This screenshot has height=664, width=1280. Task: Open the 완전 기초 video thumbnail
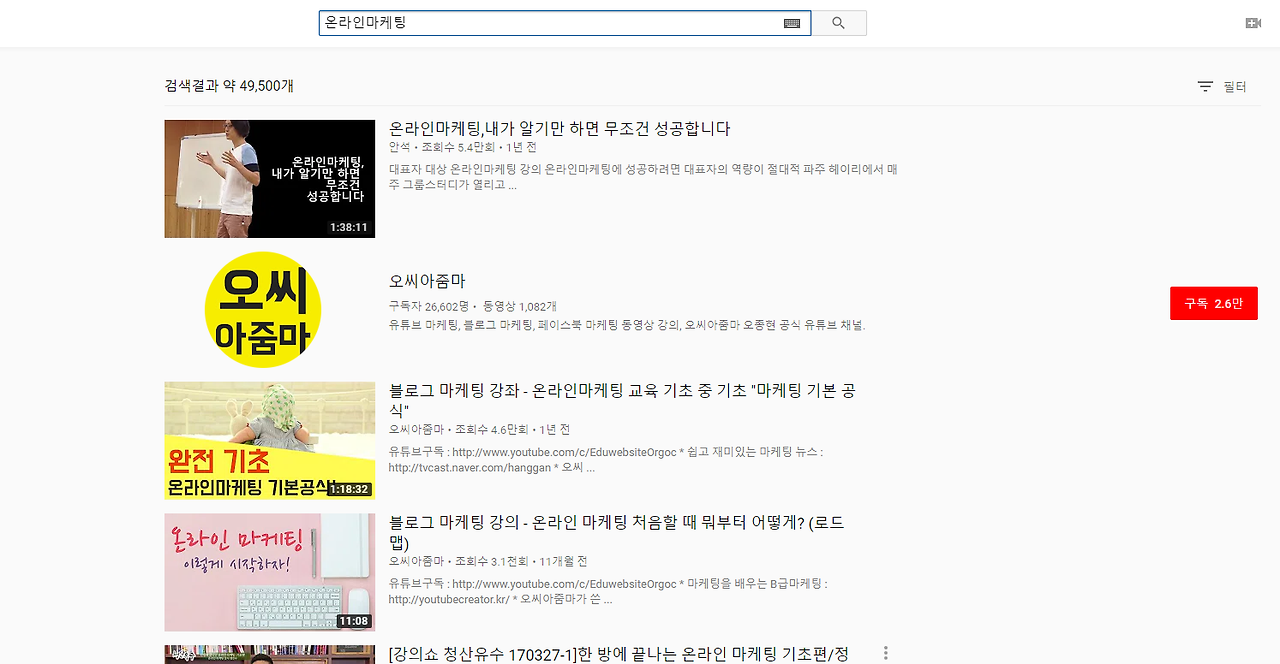[269, 440]
